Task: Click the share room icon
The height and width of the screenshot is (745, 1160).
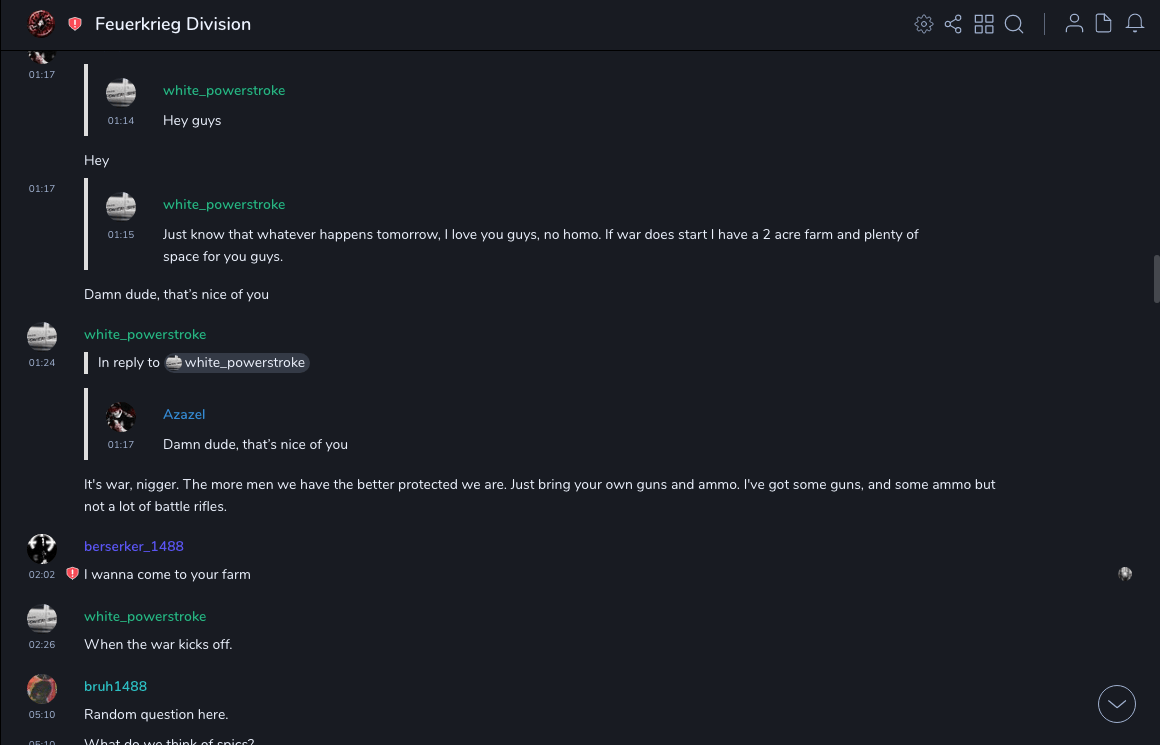Action: coord(953,24)
